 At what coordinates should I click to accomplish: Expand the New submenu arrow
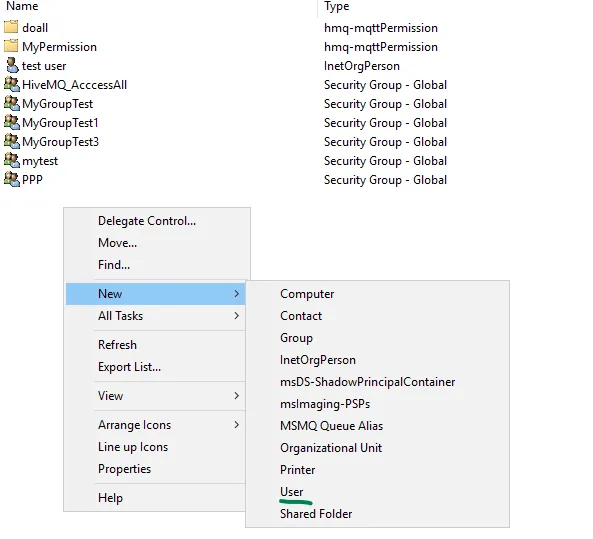(237, 294)
